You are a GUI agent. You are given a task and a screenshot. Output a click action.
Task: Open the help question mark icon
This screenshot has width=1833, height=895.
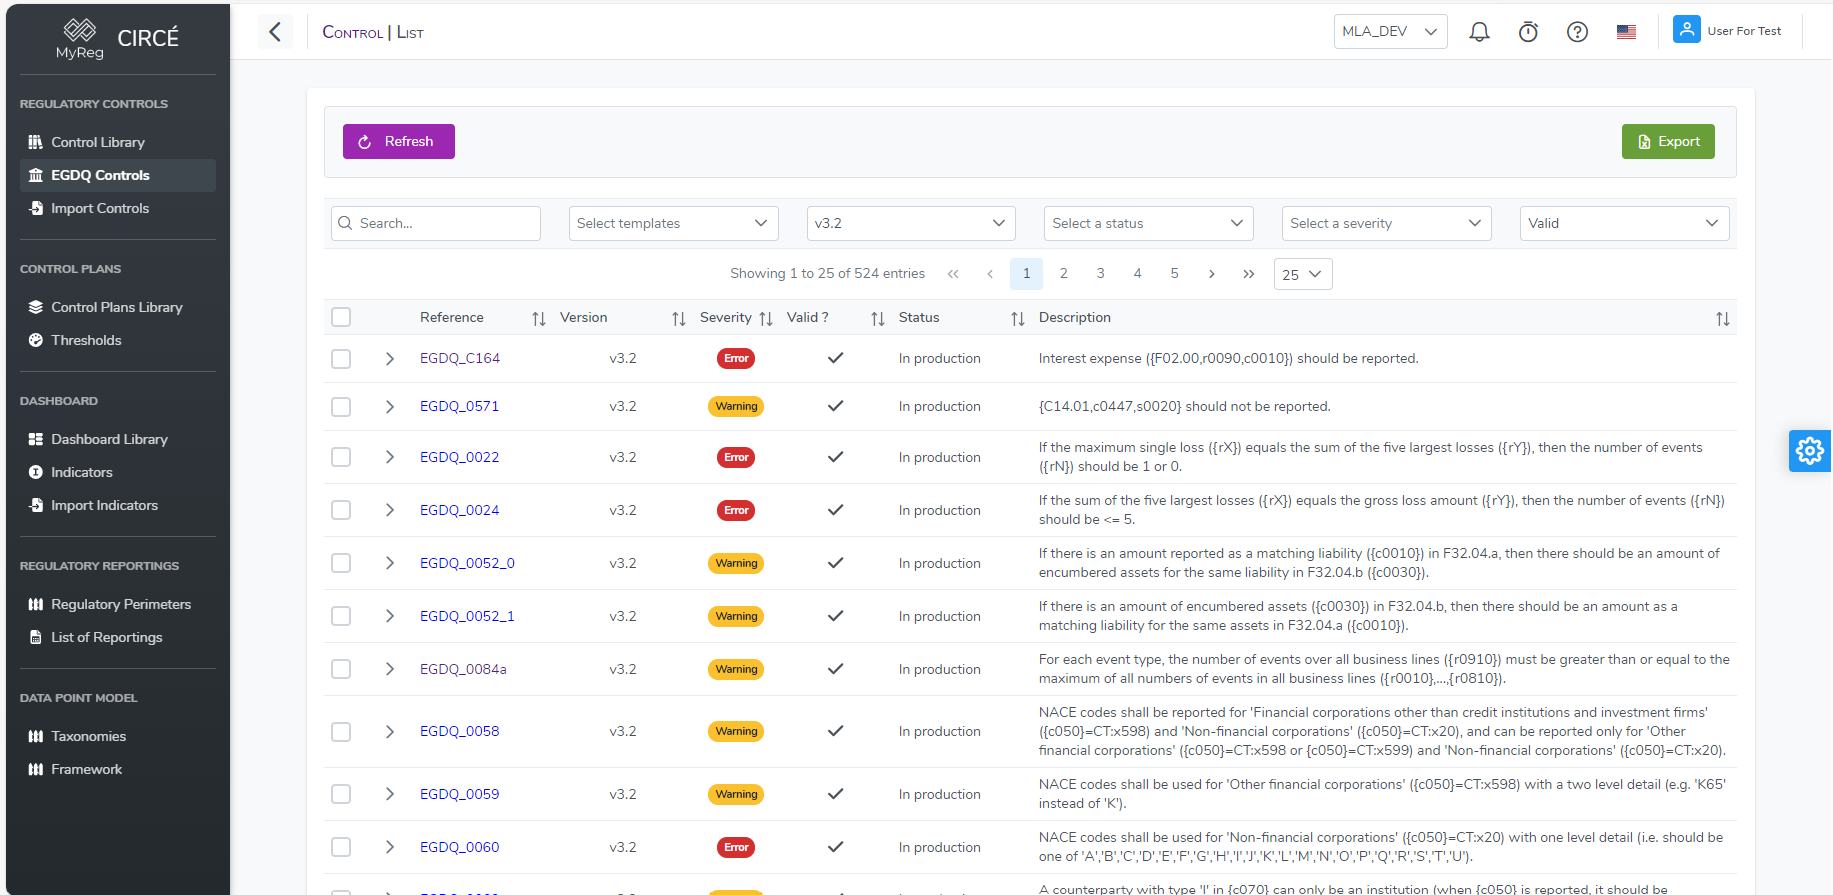[x=1577, y=32]
